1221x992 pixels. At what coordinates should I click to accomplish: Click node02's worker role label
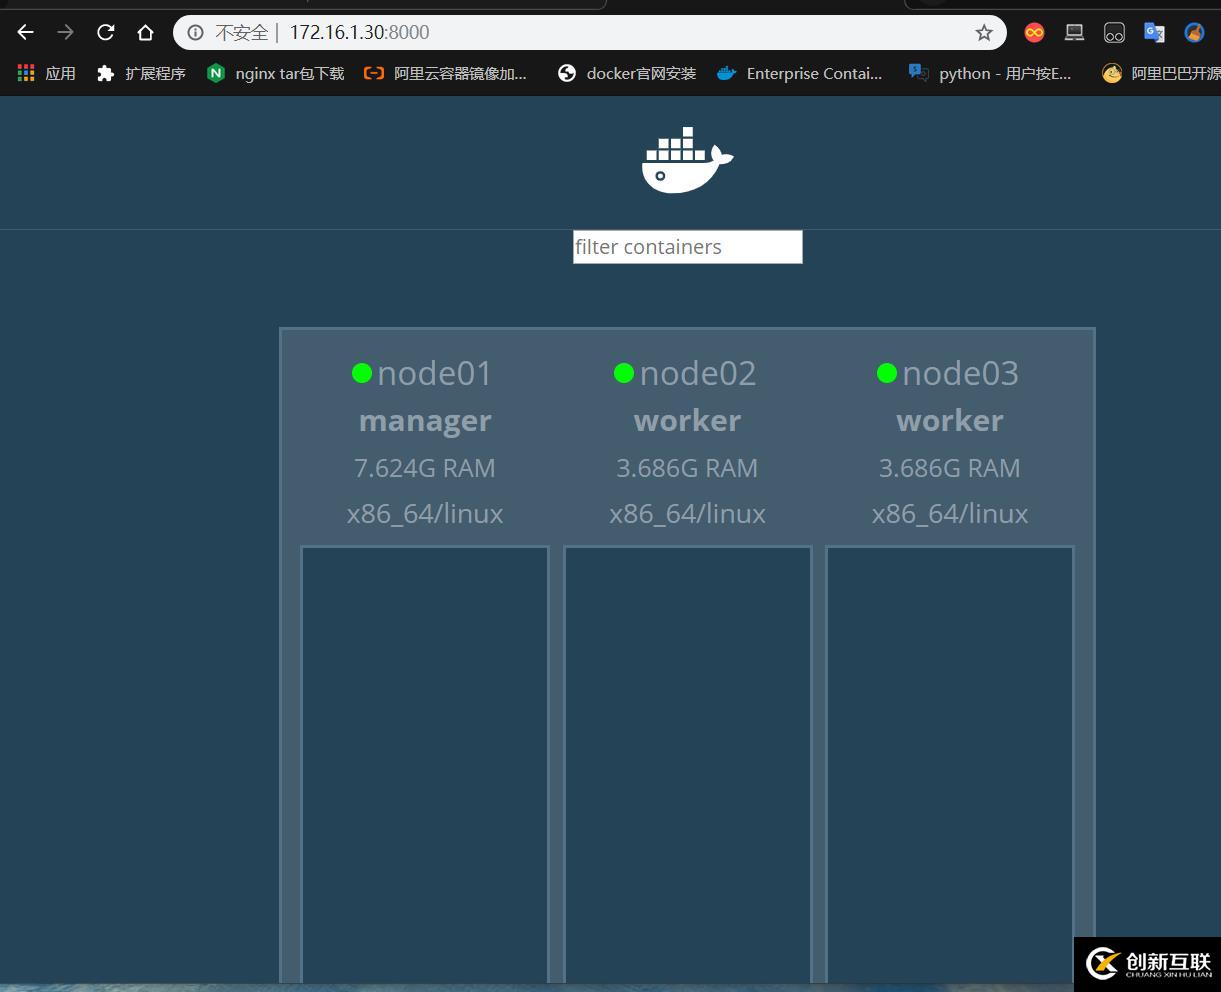coord(688,421)
